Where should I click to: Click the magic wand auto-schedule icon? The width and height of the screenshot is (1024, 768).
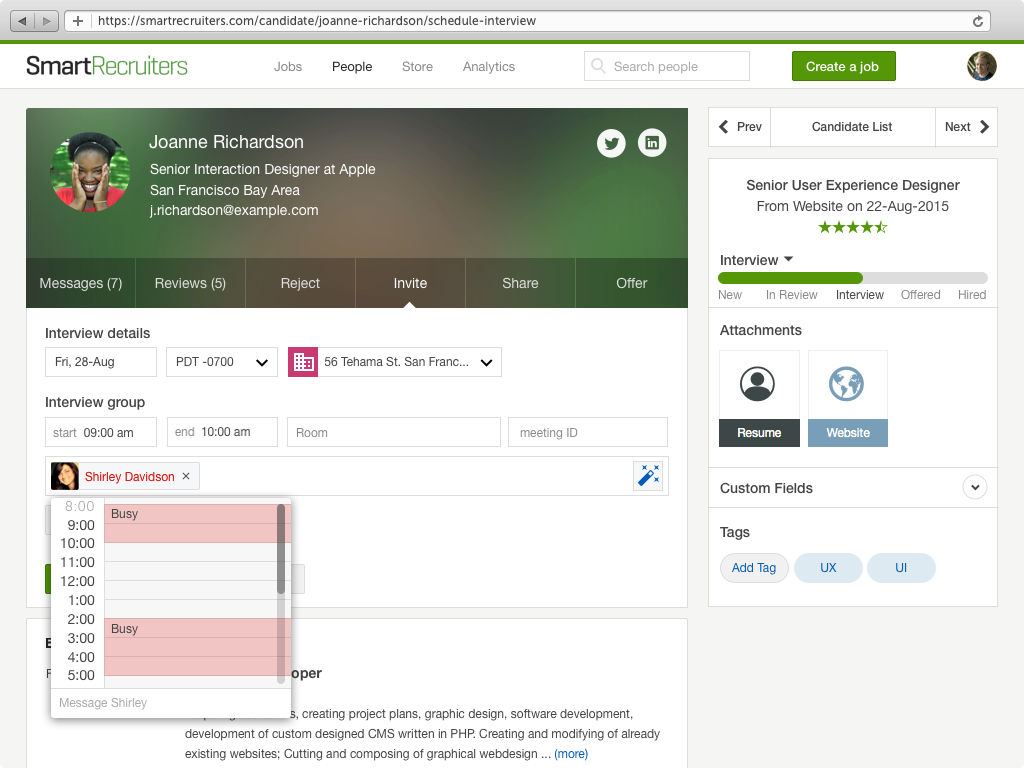point(648,475)
